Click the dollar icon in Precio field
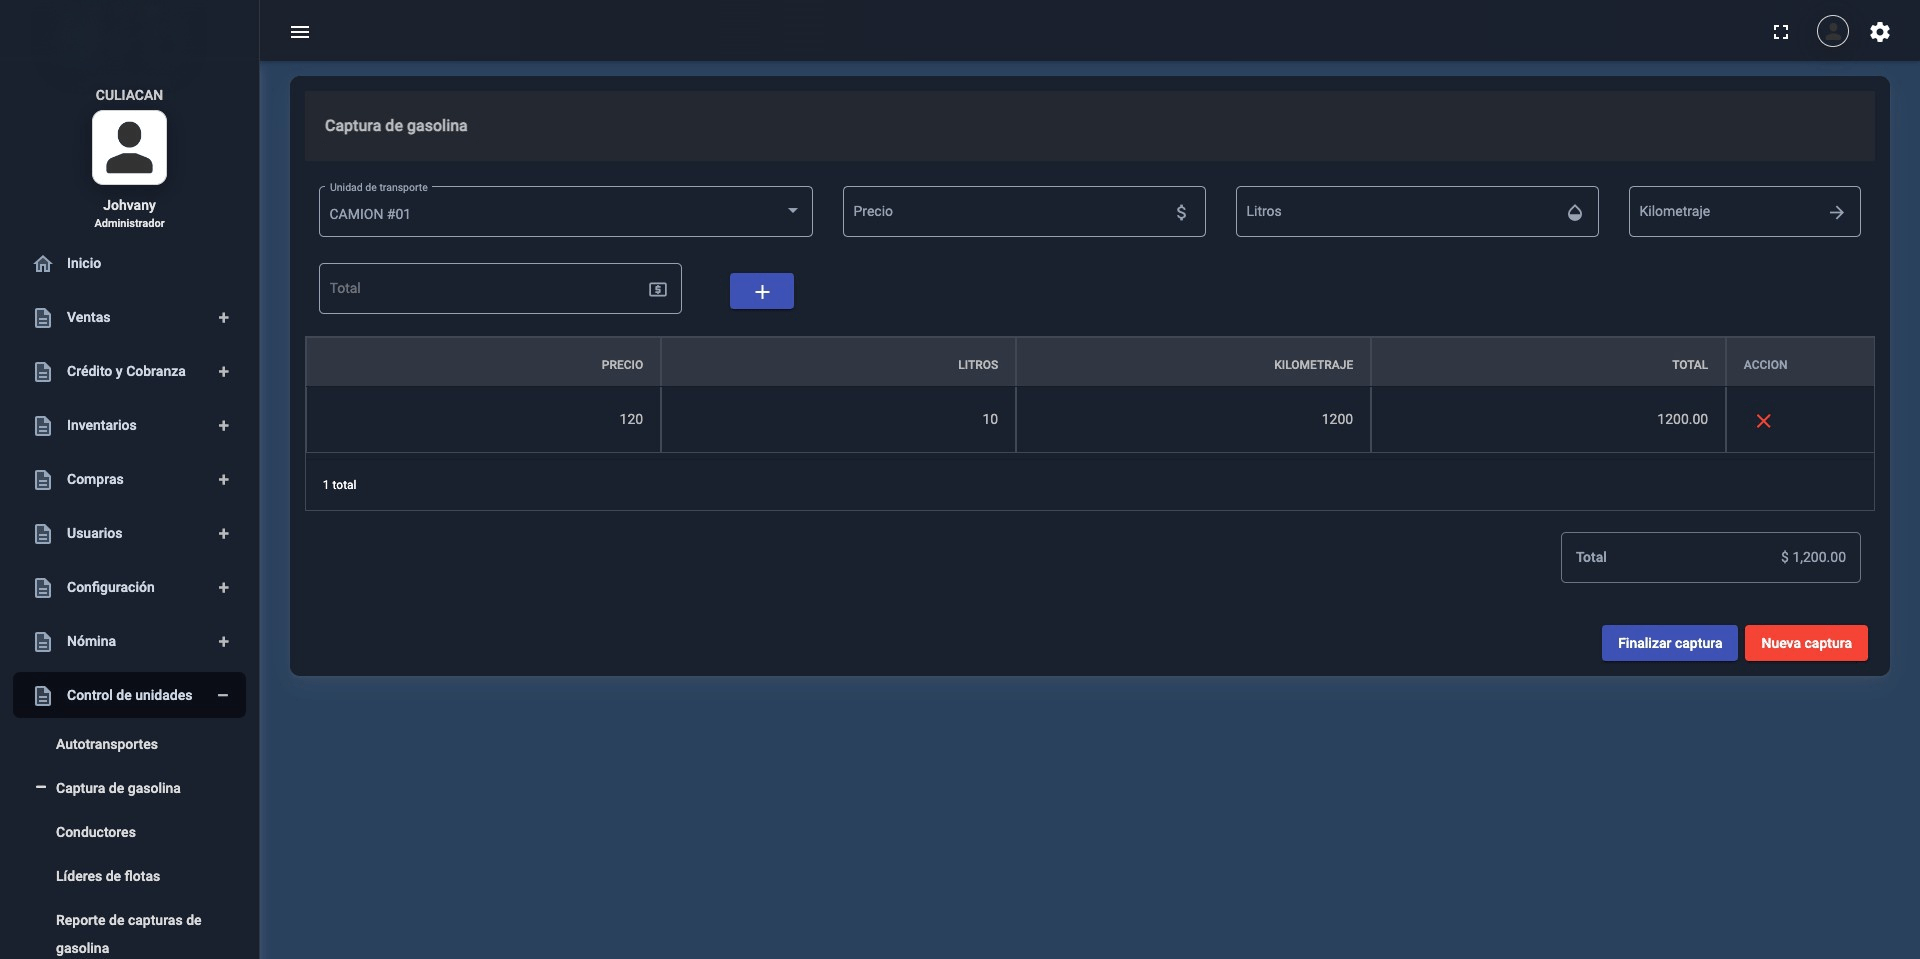1920x959 pixels. tap(1181, 212)
